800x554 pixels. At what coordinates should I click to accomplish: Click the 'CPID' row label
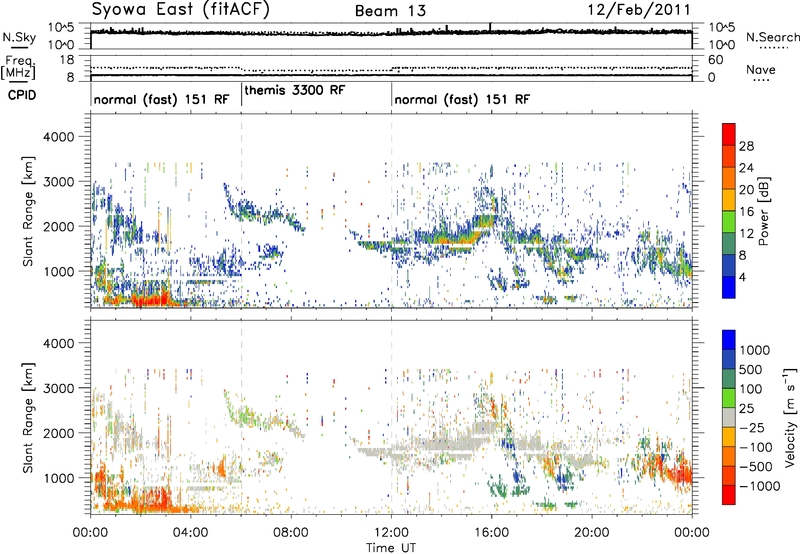pos(22,95)
